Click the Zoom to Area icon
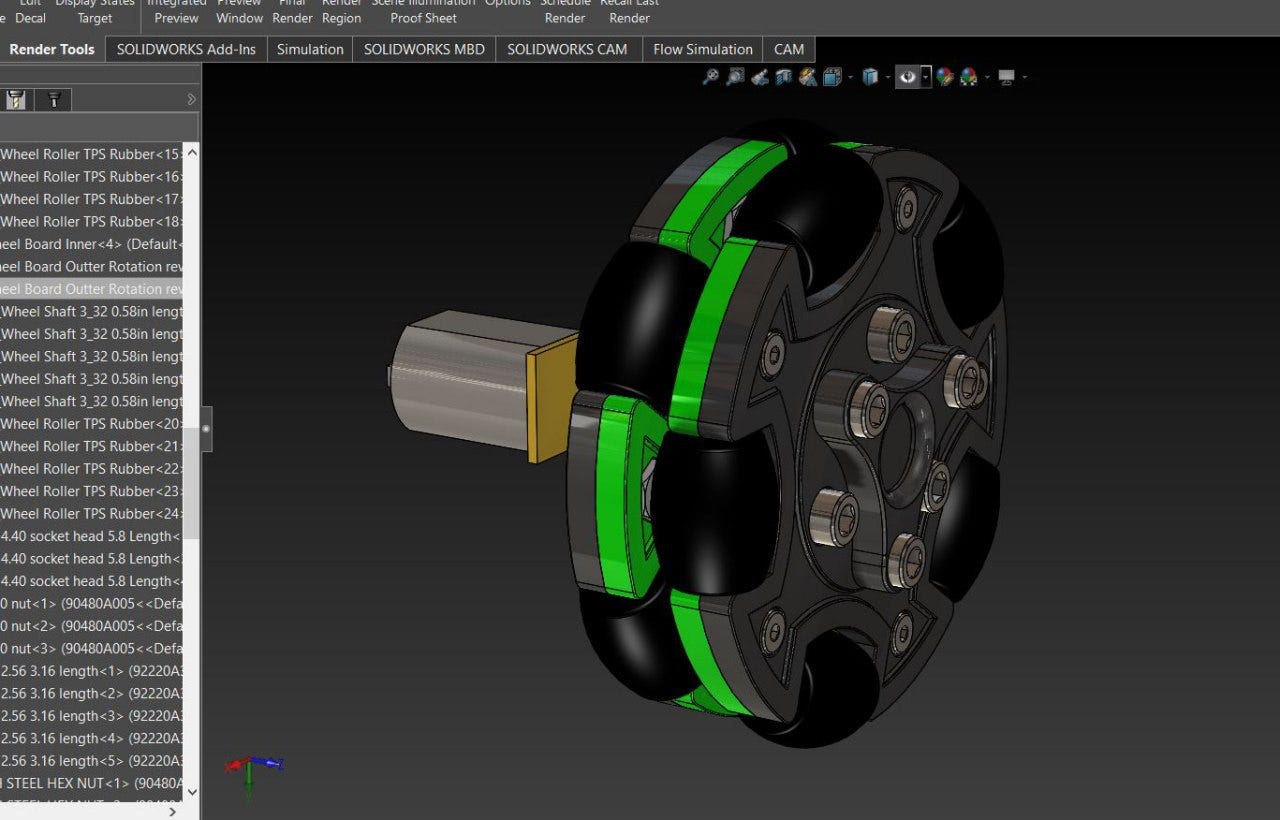Screen dimensions: 1280x820 pyautogui.click(x=735, y=77)
